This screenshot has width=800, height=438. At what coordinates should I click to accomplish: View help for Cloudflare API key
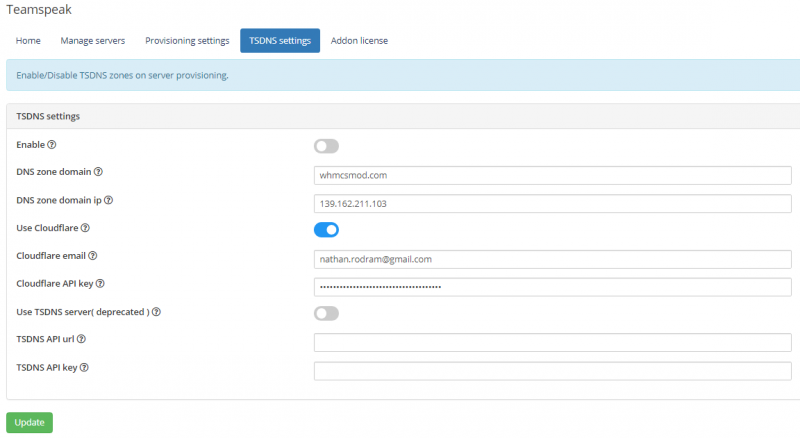100,283
